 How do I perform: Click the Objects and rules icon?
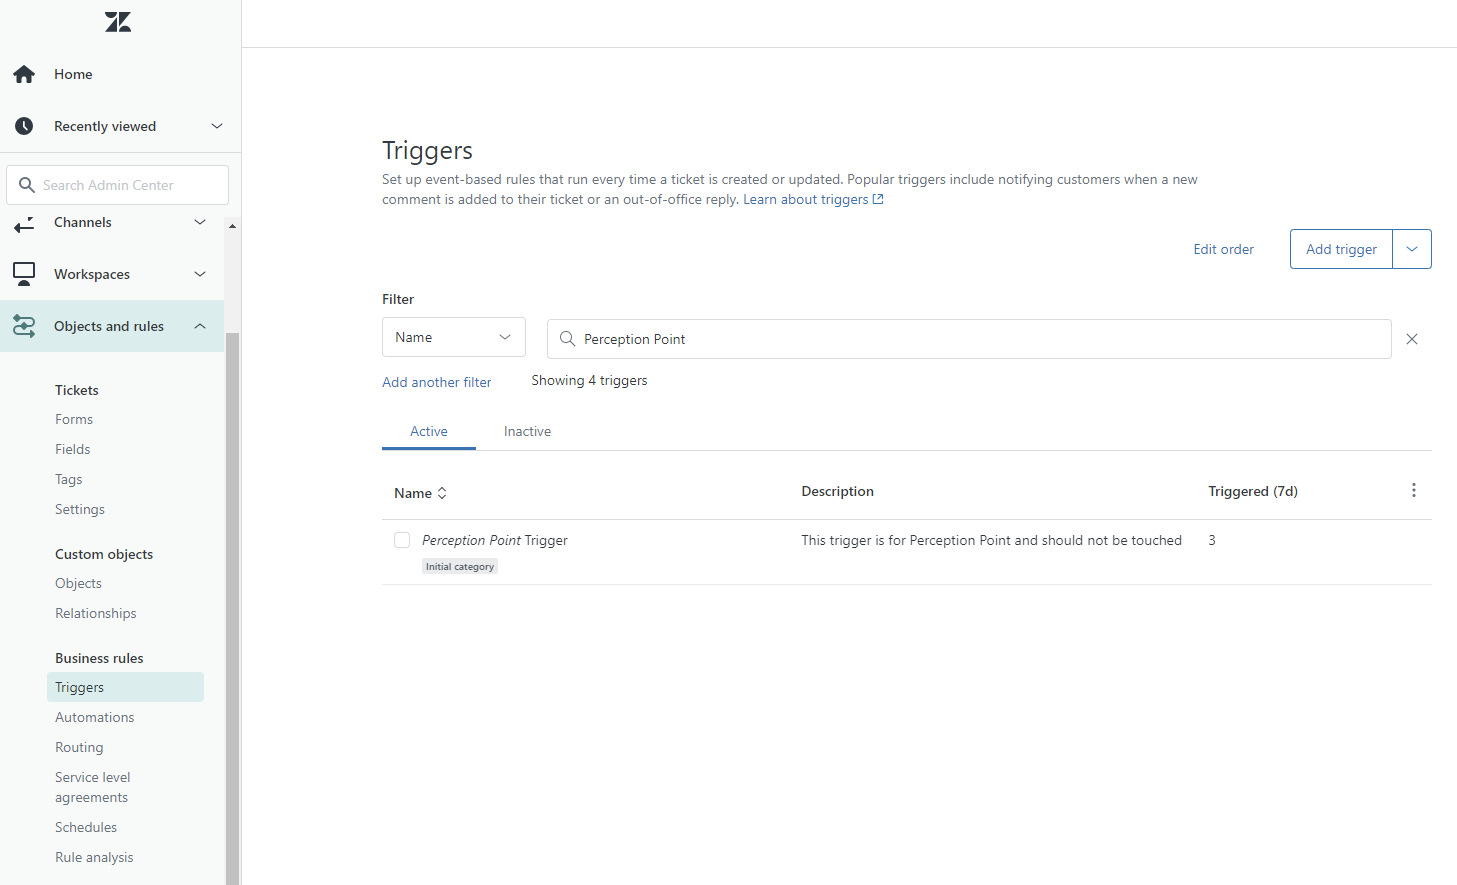24,326
